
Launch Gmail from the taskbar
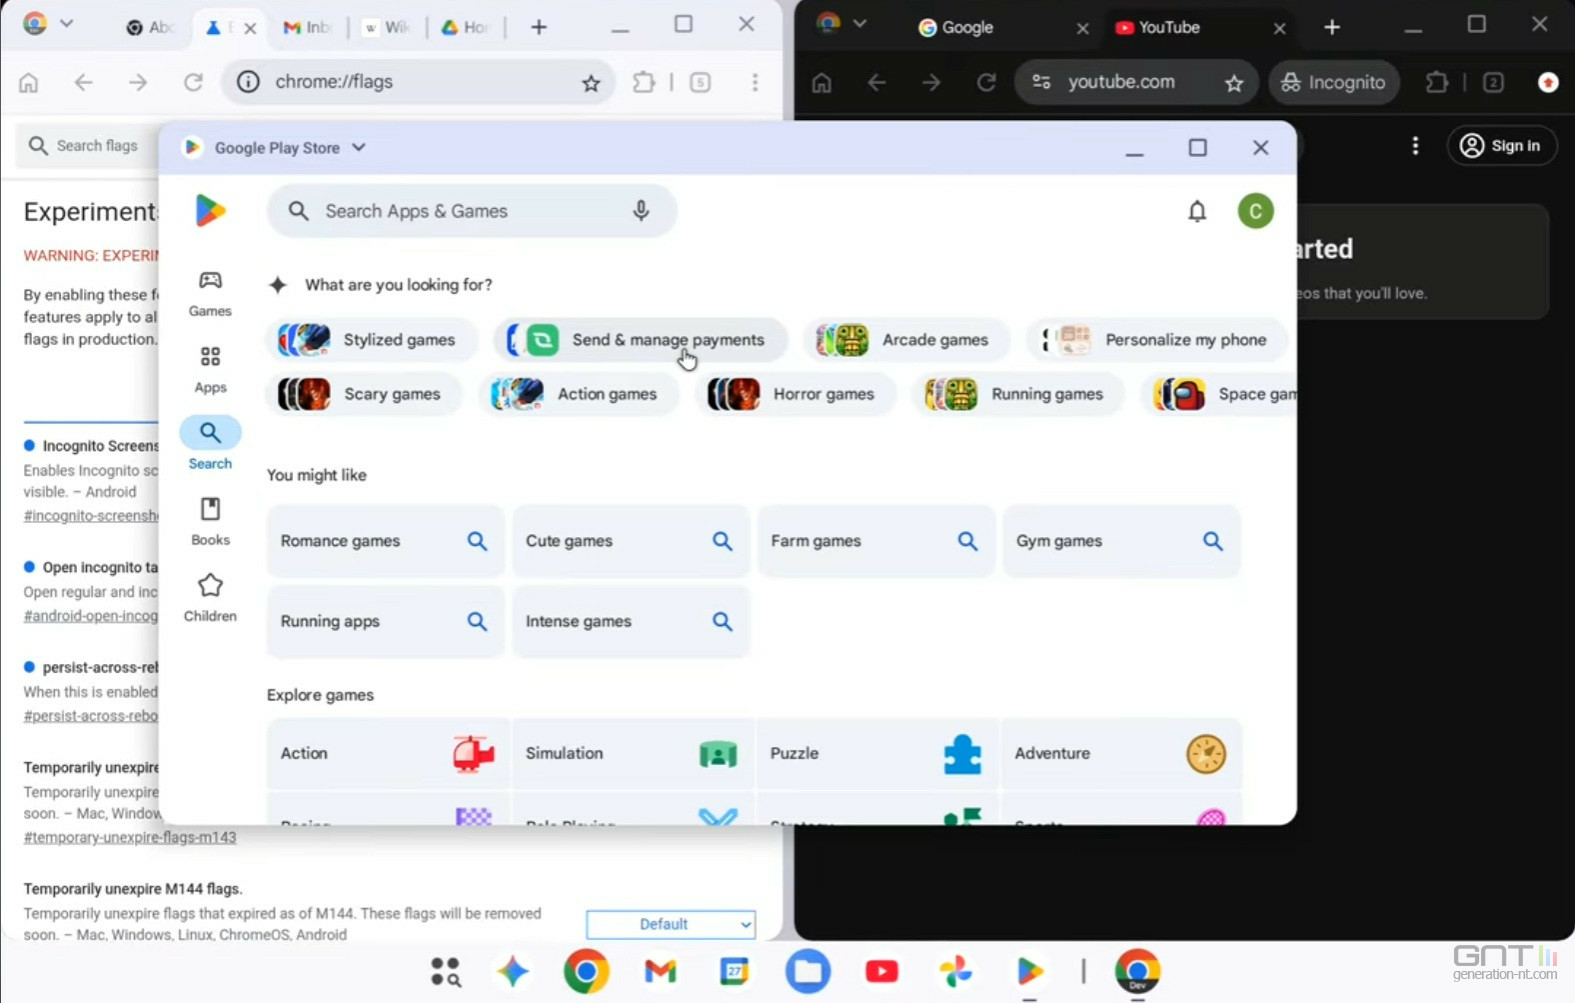tap(660, 971)
